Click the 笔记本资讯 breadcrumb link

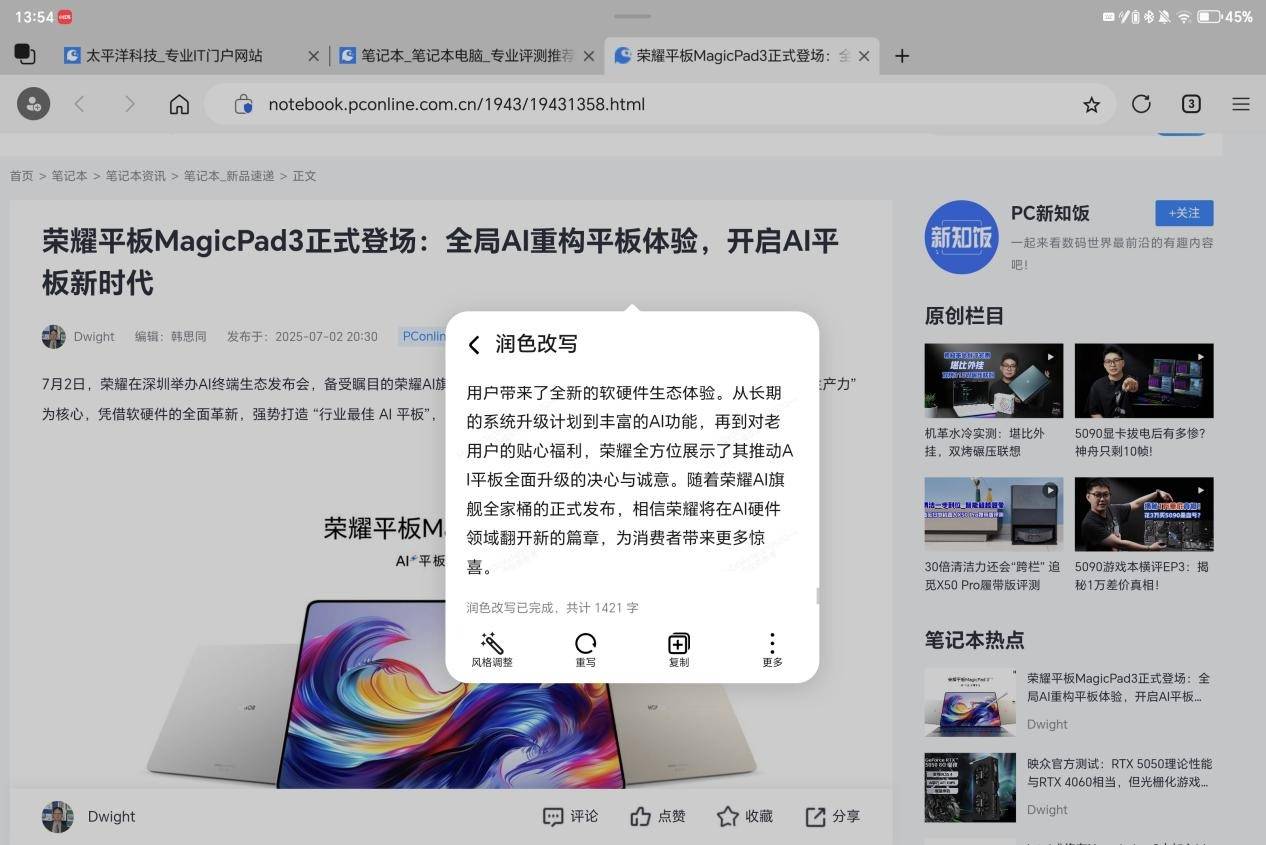point(135,176)
